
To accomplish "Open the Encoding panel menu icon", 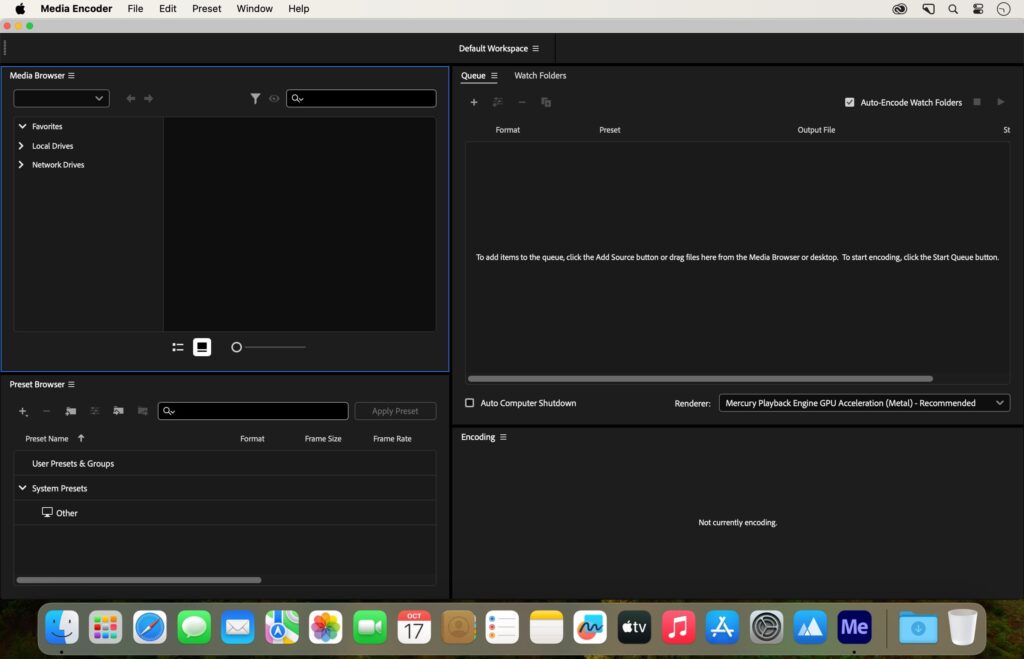I will 503,437.
